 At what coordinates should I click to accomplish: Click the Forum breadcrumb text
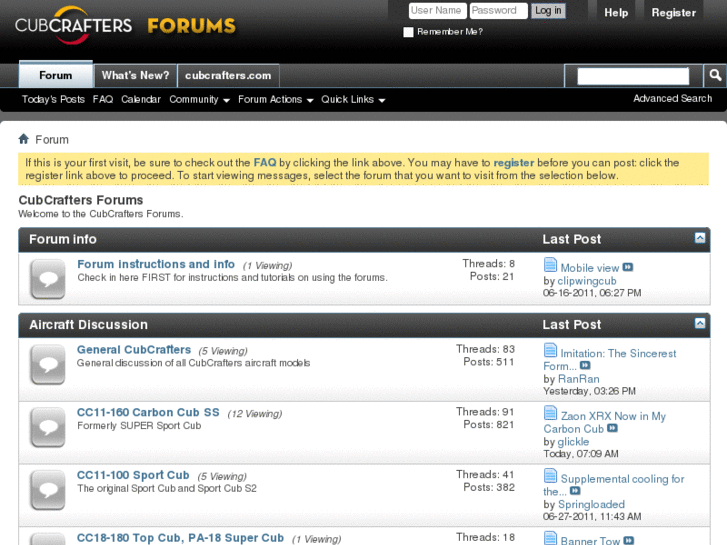52,140
